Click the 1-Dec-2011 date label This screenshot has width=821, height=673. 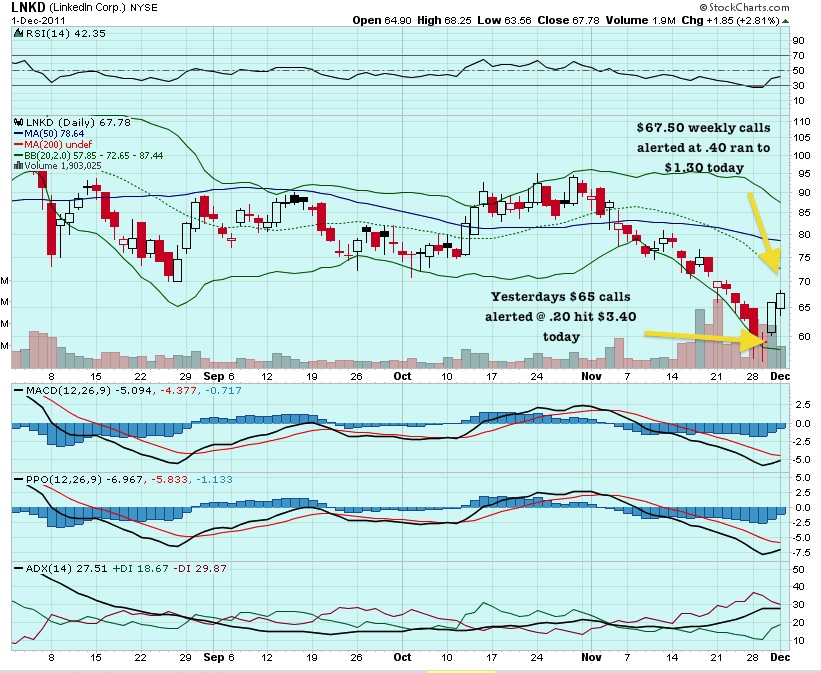point(37,21)
